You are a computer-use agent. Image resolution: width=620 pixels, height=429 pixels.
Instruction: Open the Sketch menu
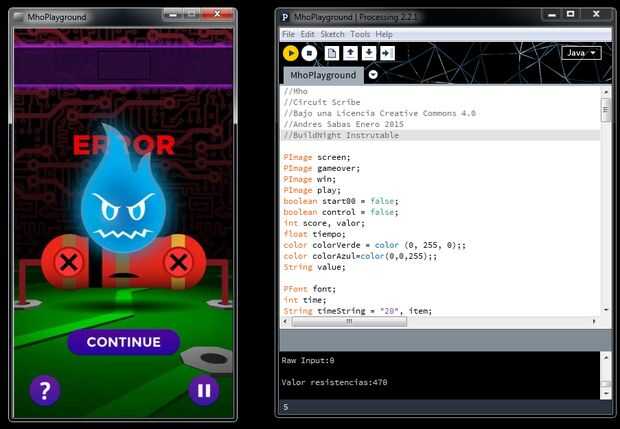(332, 34)
